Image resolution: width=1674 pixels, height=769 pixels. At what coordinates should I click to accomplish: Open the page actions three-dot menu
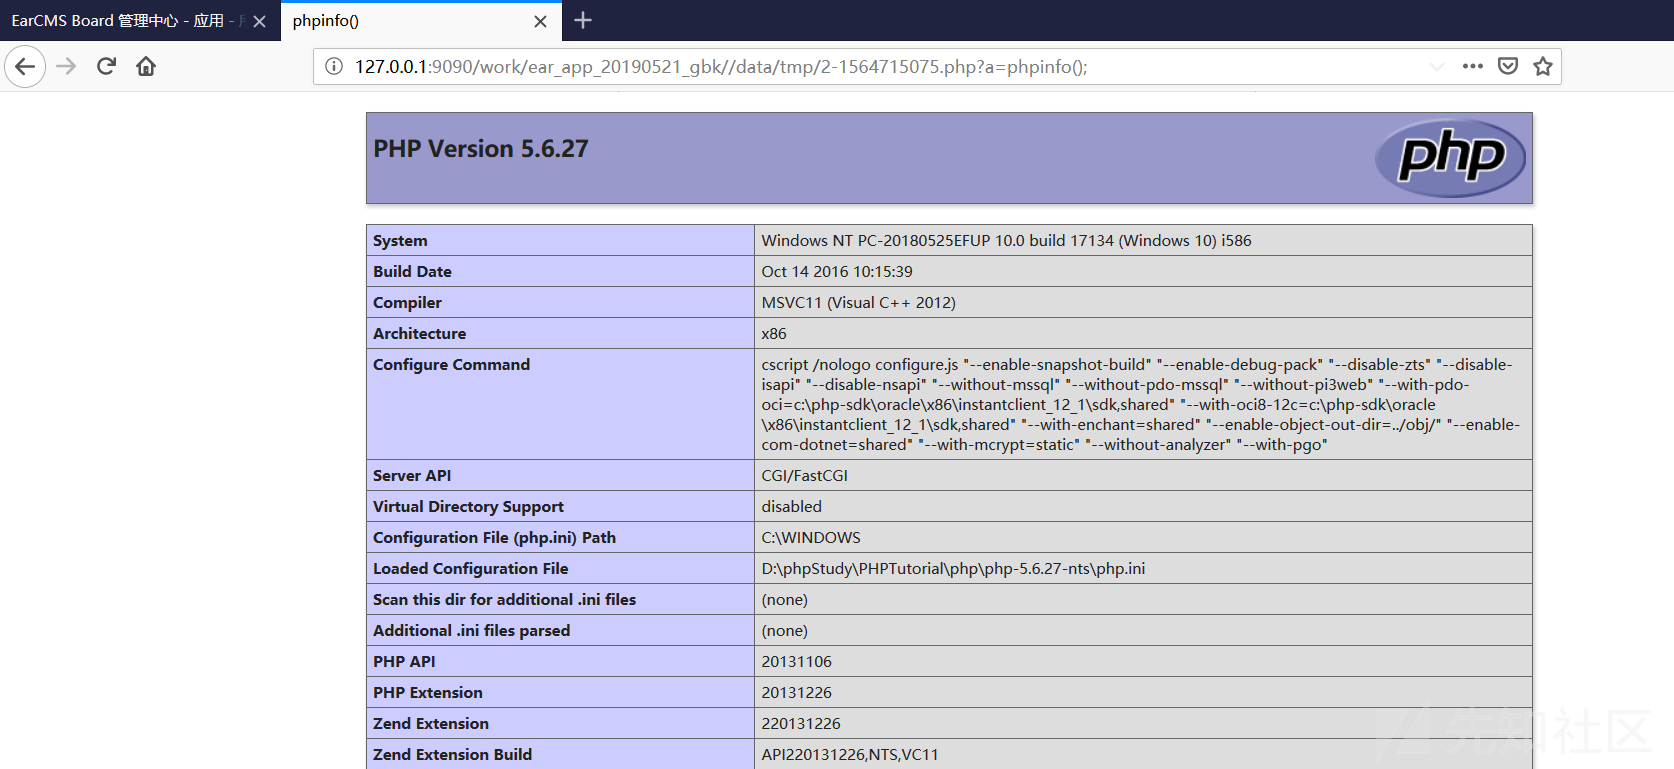coord(1472,67)
